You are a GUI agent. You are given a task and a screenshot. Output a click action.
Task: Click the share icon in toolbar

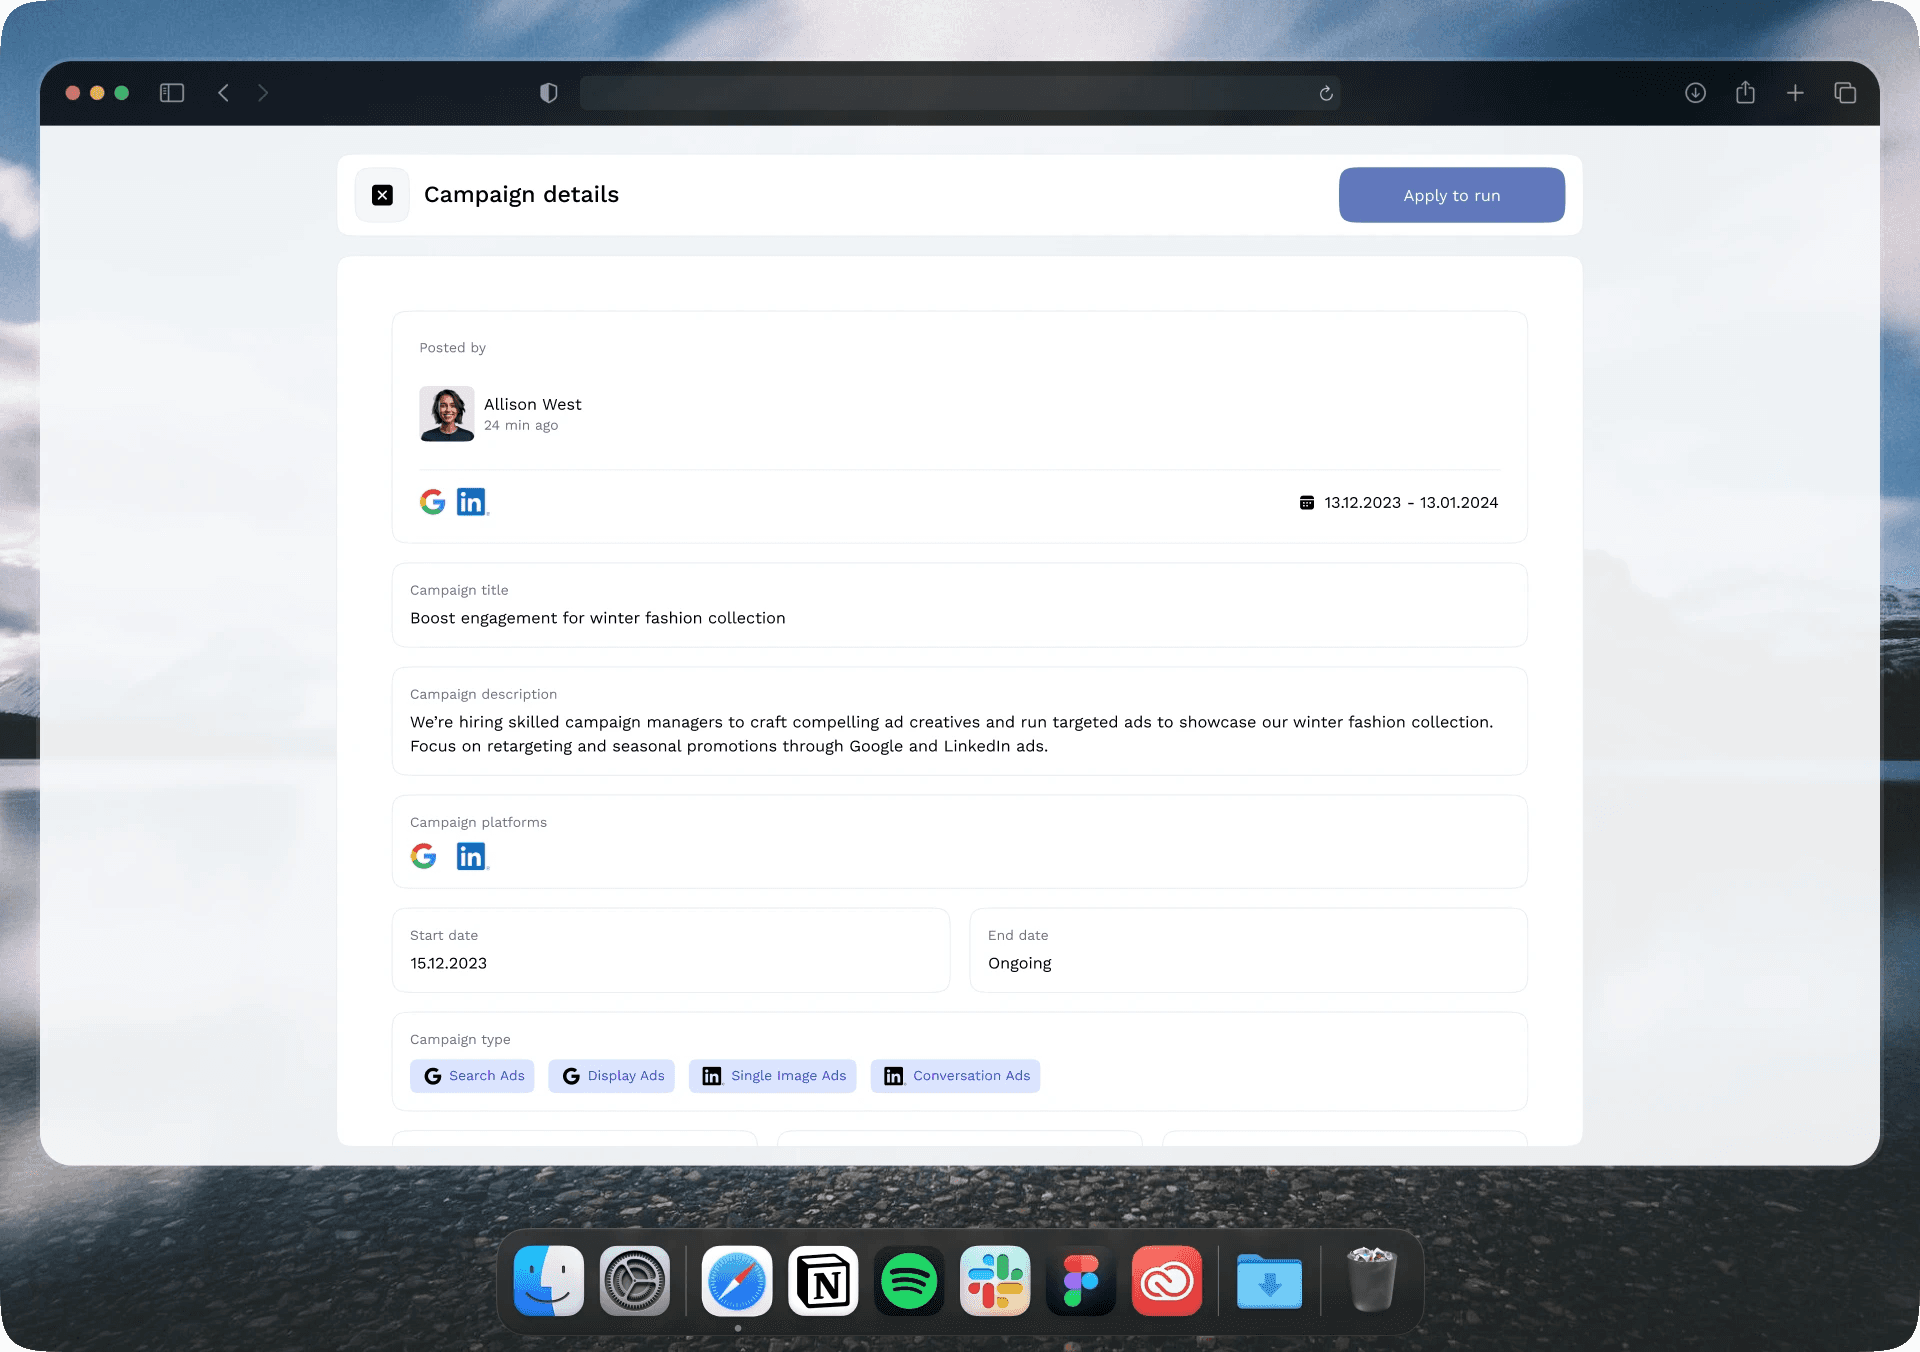point(1745,93)
